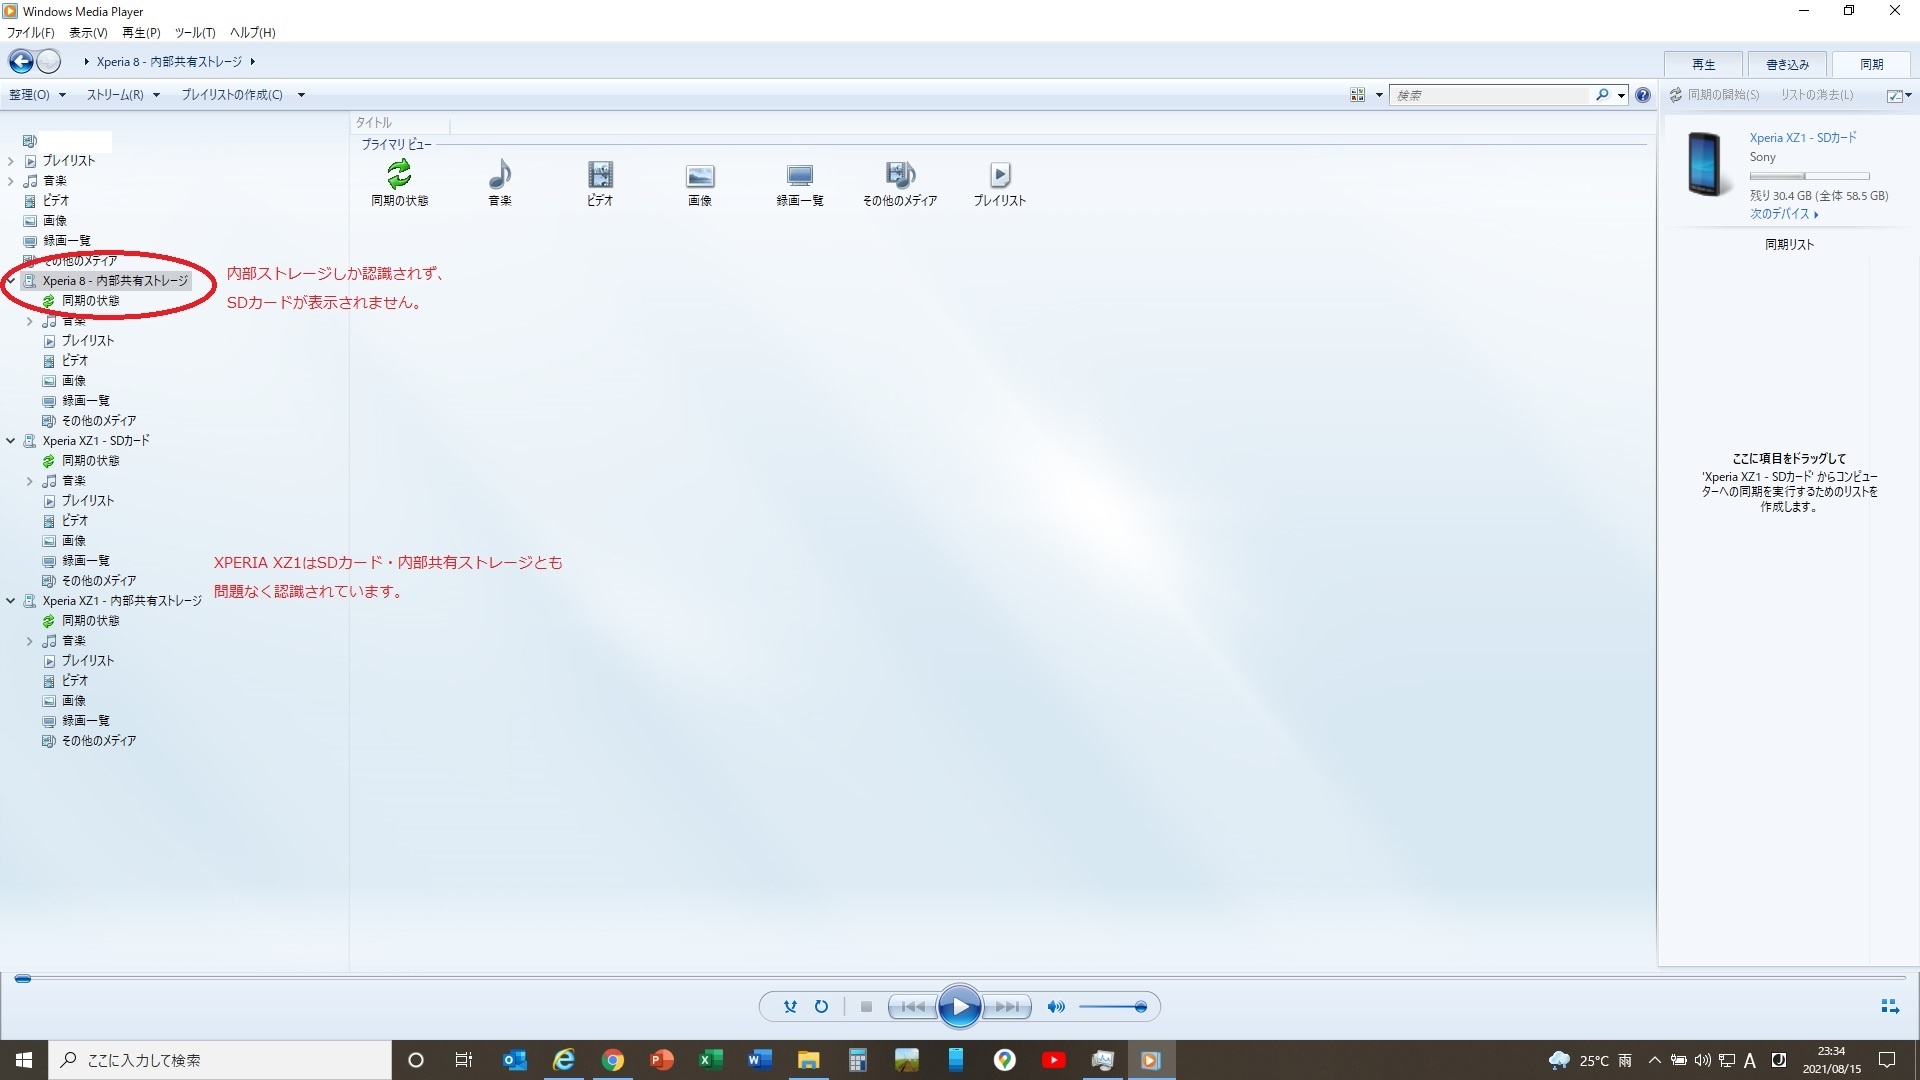Open the ファイル(F) menu
The width and height of the screenshot is (1920, 1080).
[x=30, y=33]
